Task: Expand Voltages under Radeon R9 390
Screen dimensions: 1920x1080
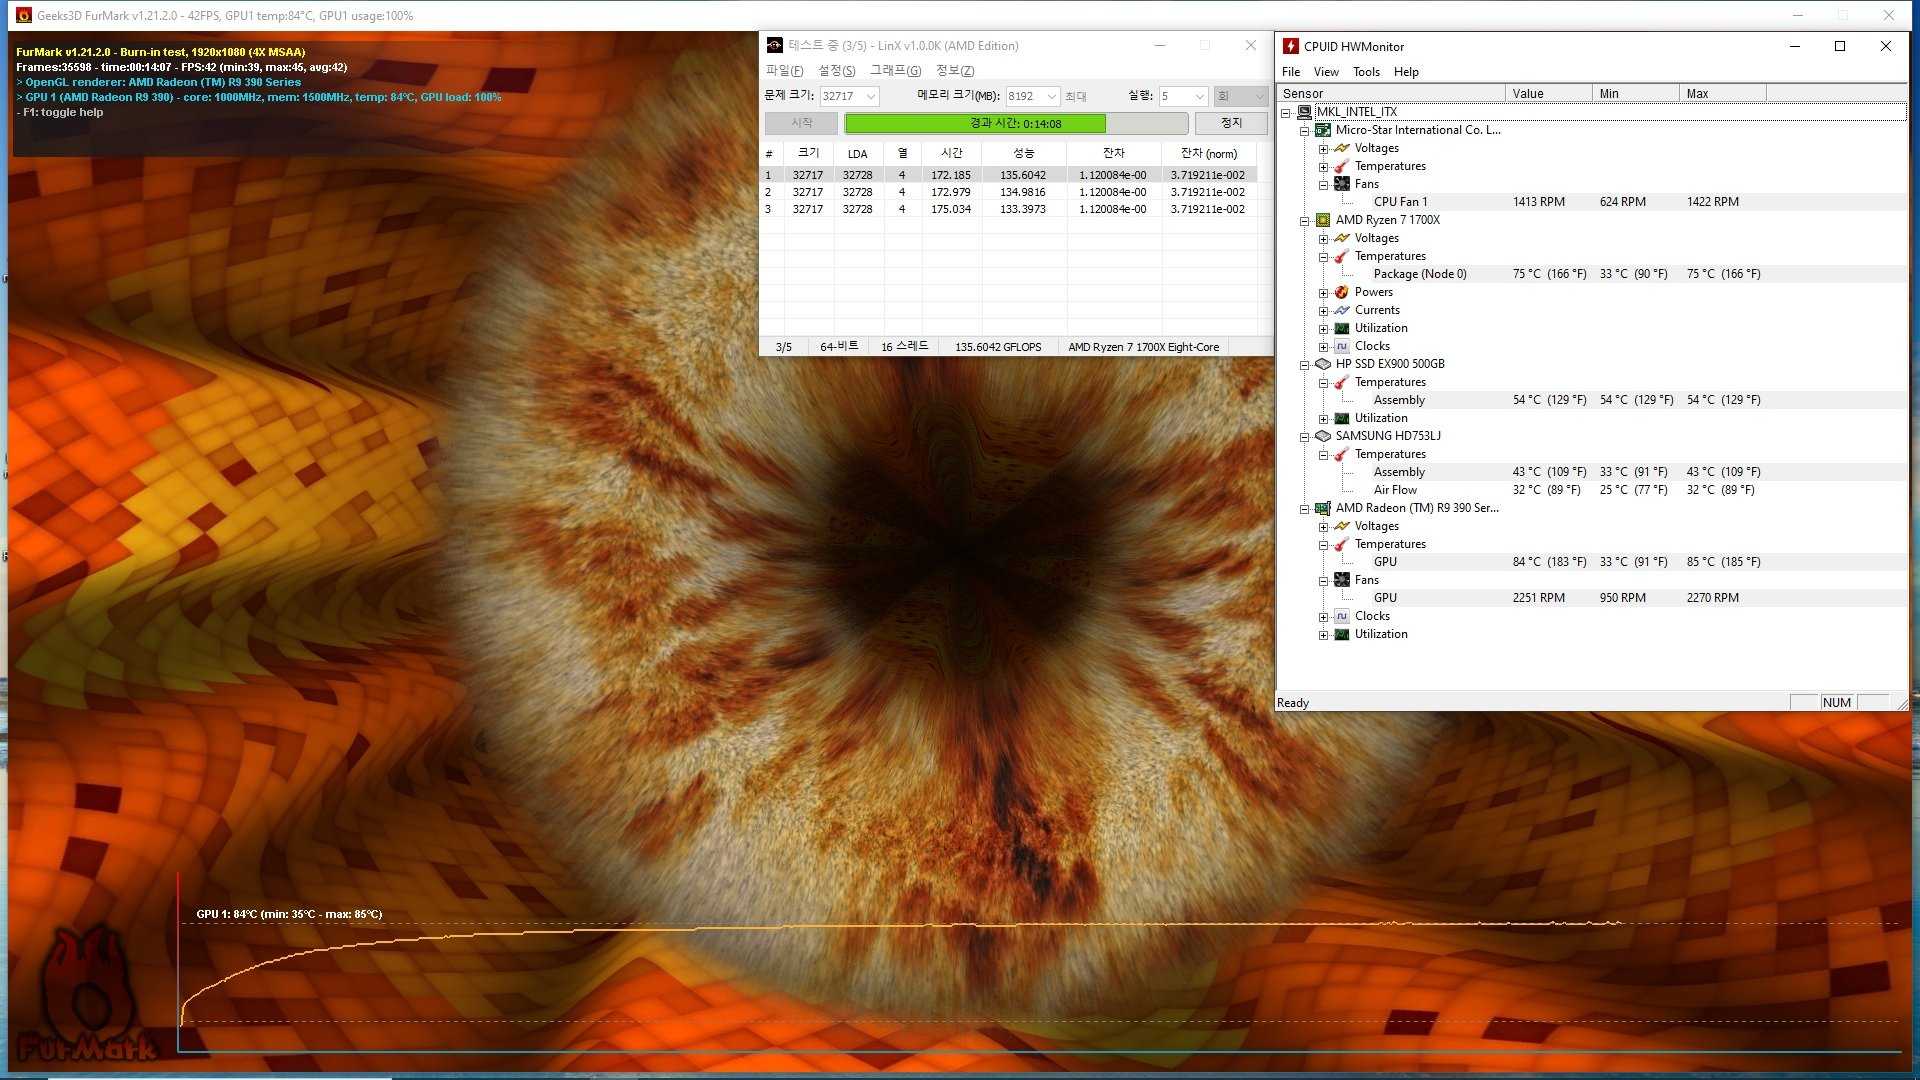Action: [x=1324, y=527]
